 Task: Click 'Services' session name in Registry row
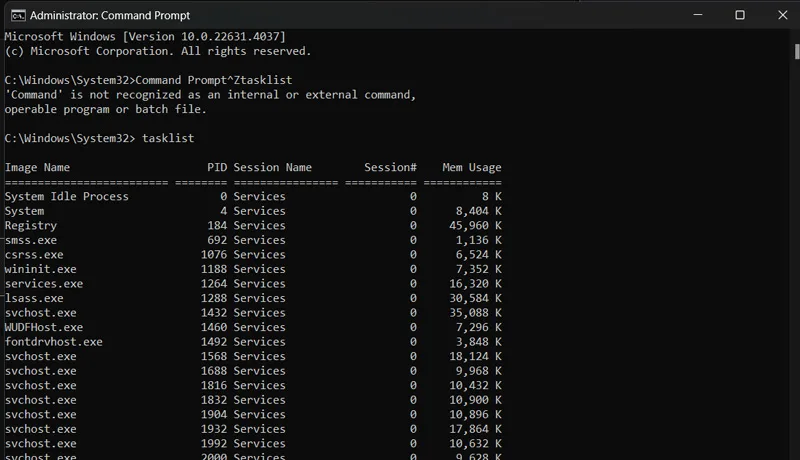point(259,225)
